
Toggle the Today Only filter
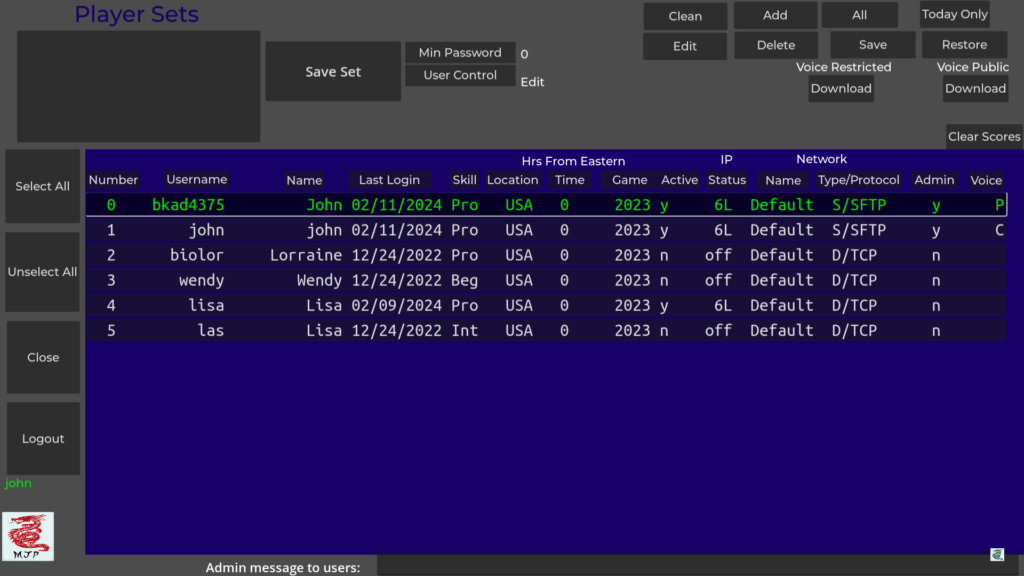point(954,14)
